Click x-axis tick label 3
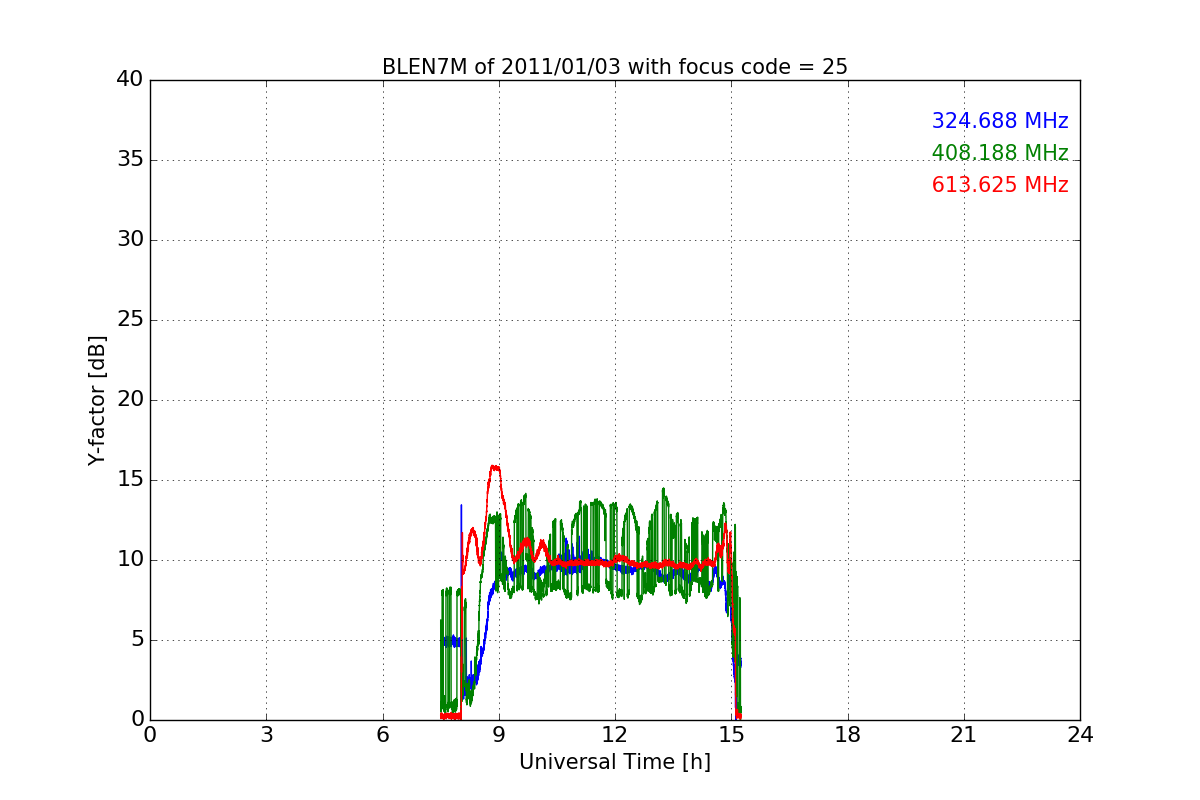The image size is (1200, 800). coord(266,735)
